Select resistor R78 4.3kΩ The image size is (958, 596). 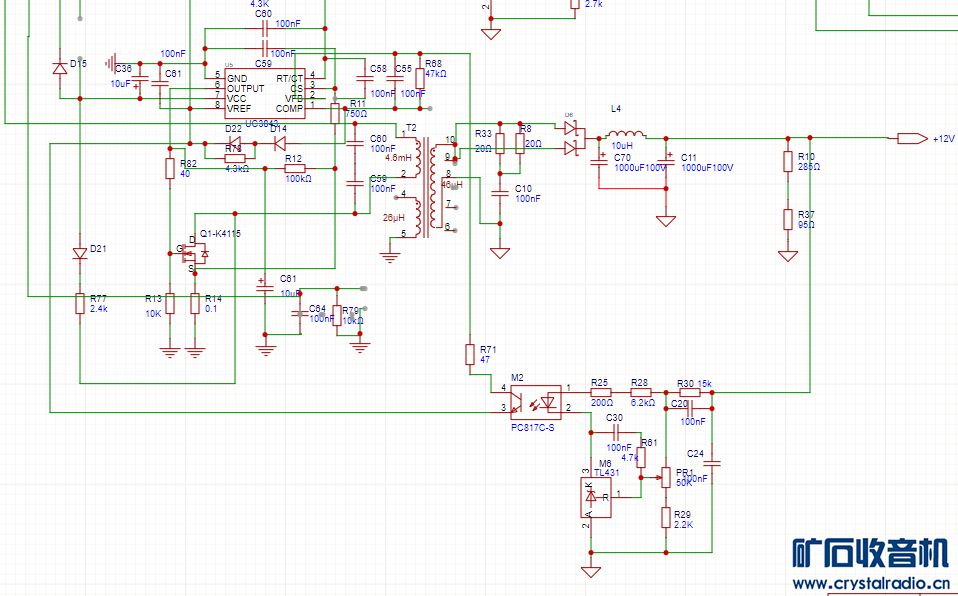click(x=235, y=158)
